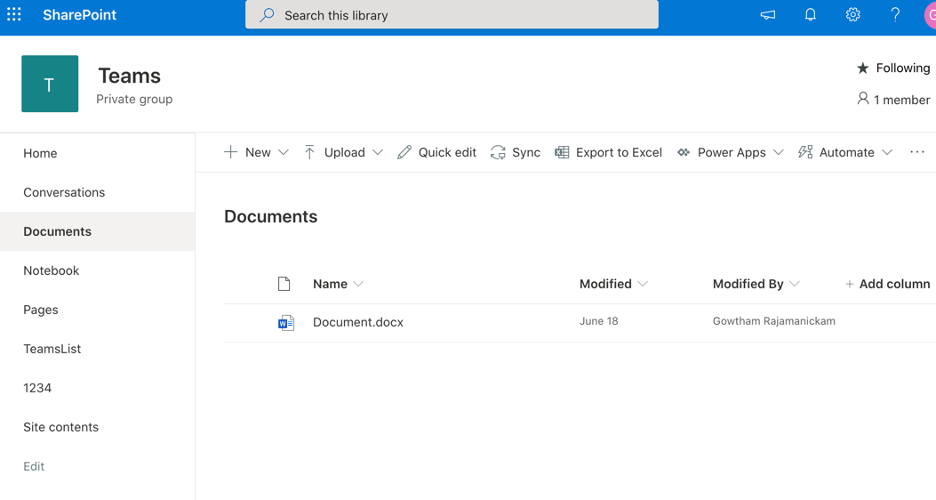Click the Modified column header
The image size is (936, 500).
605,284
